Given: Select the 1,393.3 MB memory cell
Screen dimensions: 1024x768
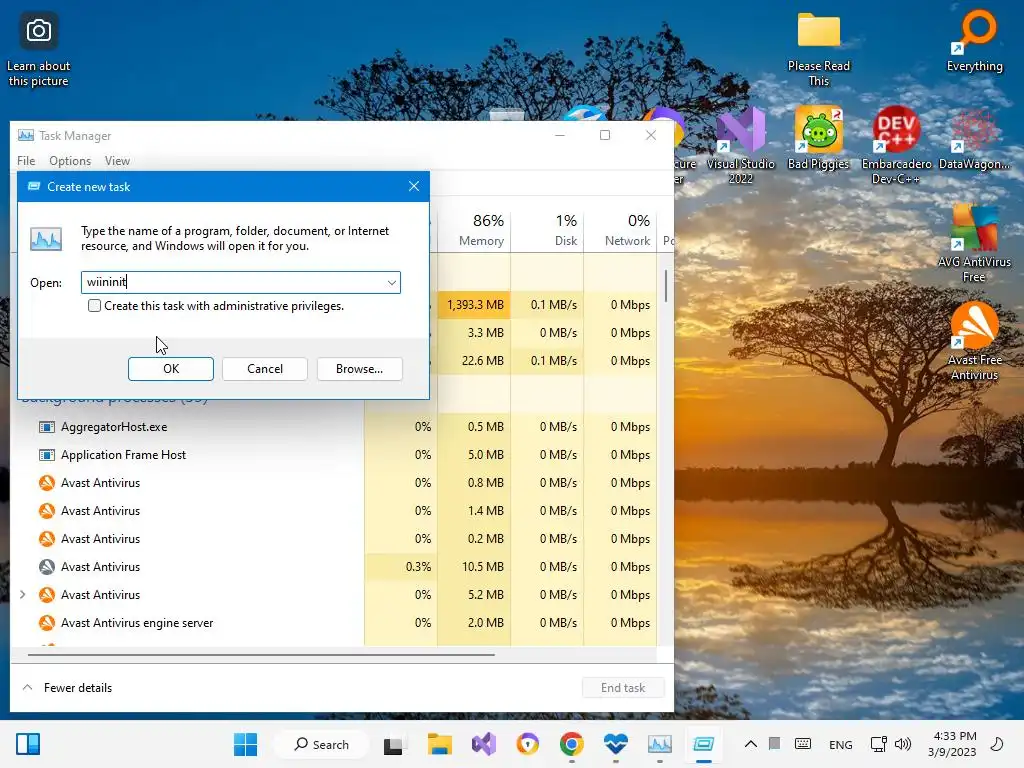Looking at the screenshot, I should pyautogui.click(x=475, y=305).
